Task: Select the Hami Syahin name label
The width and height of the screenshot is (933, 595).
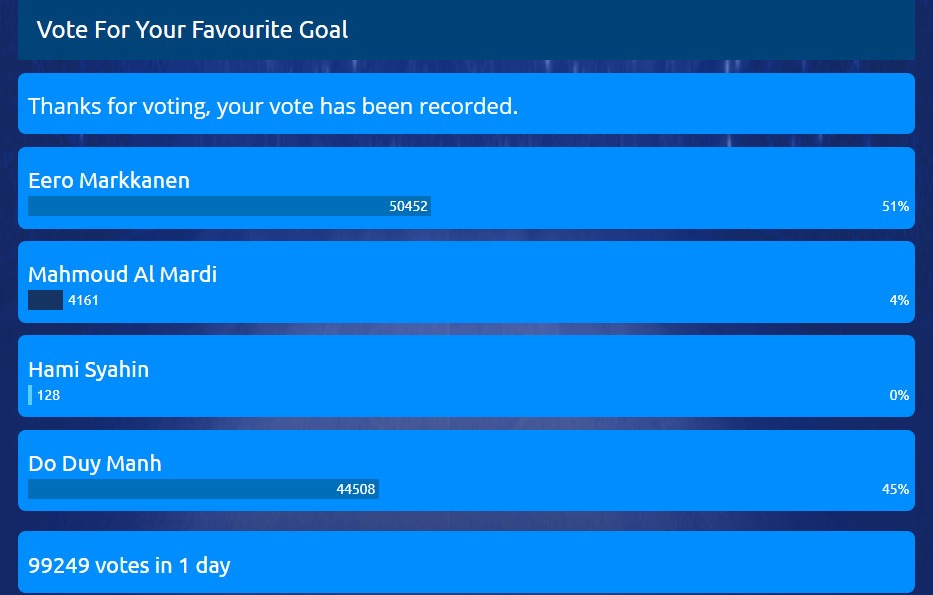Action: pyautogui.click(x=88, y=370)
